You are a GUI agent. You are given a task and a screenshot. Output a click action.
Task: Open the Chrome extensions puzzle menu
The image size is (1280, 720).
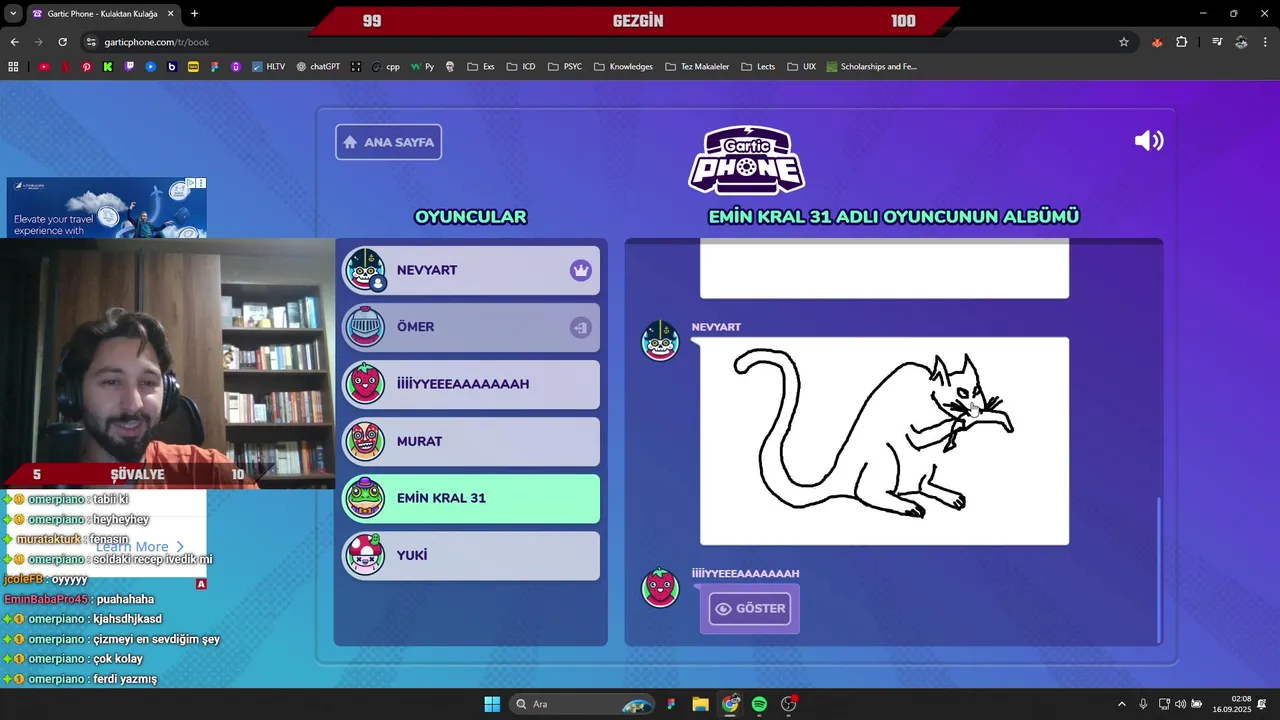point(1182,42)
